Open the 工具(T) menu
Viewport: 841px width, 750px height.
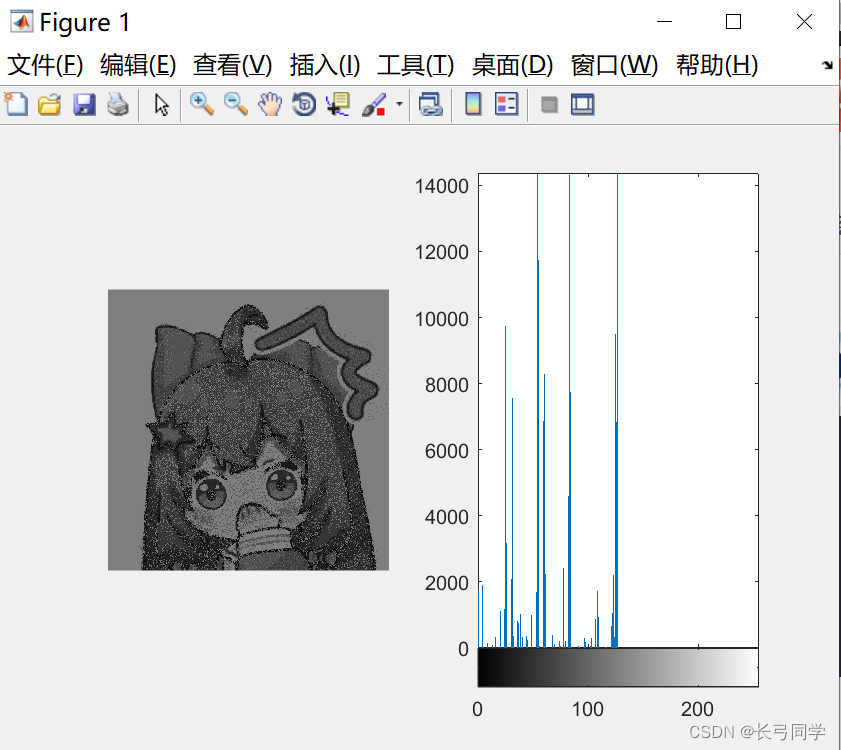415,65
